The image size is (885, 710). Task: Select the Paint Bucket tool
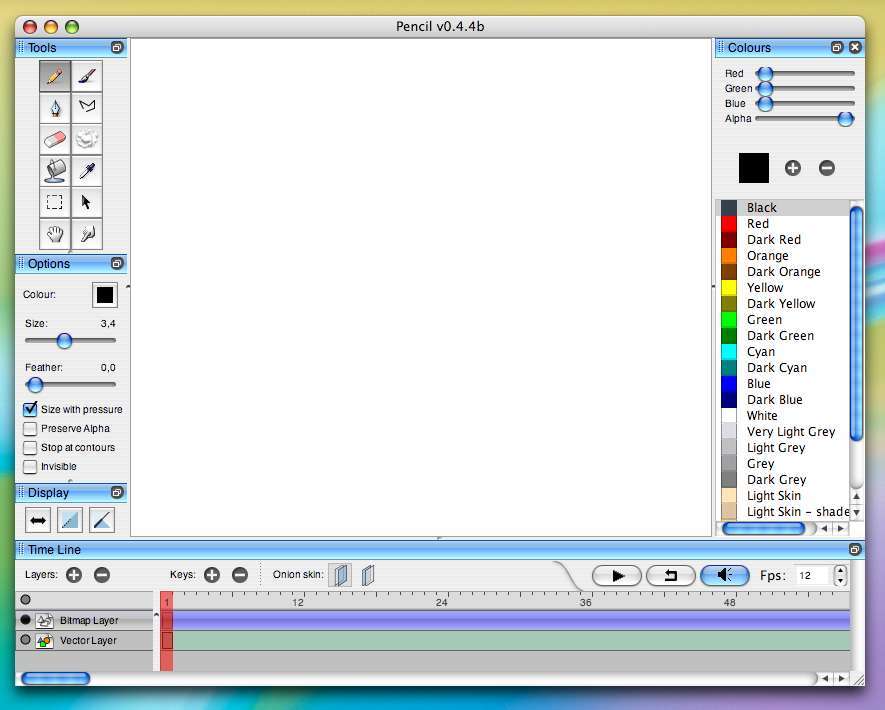tap(55, 170)
